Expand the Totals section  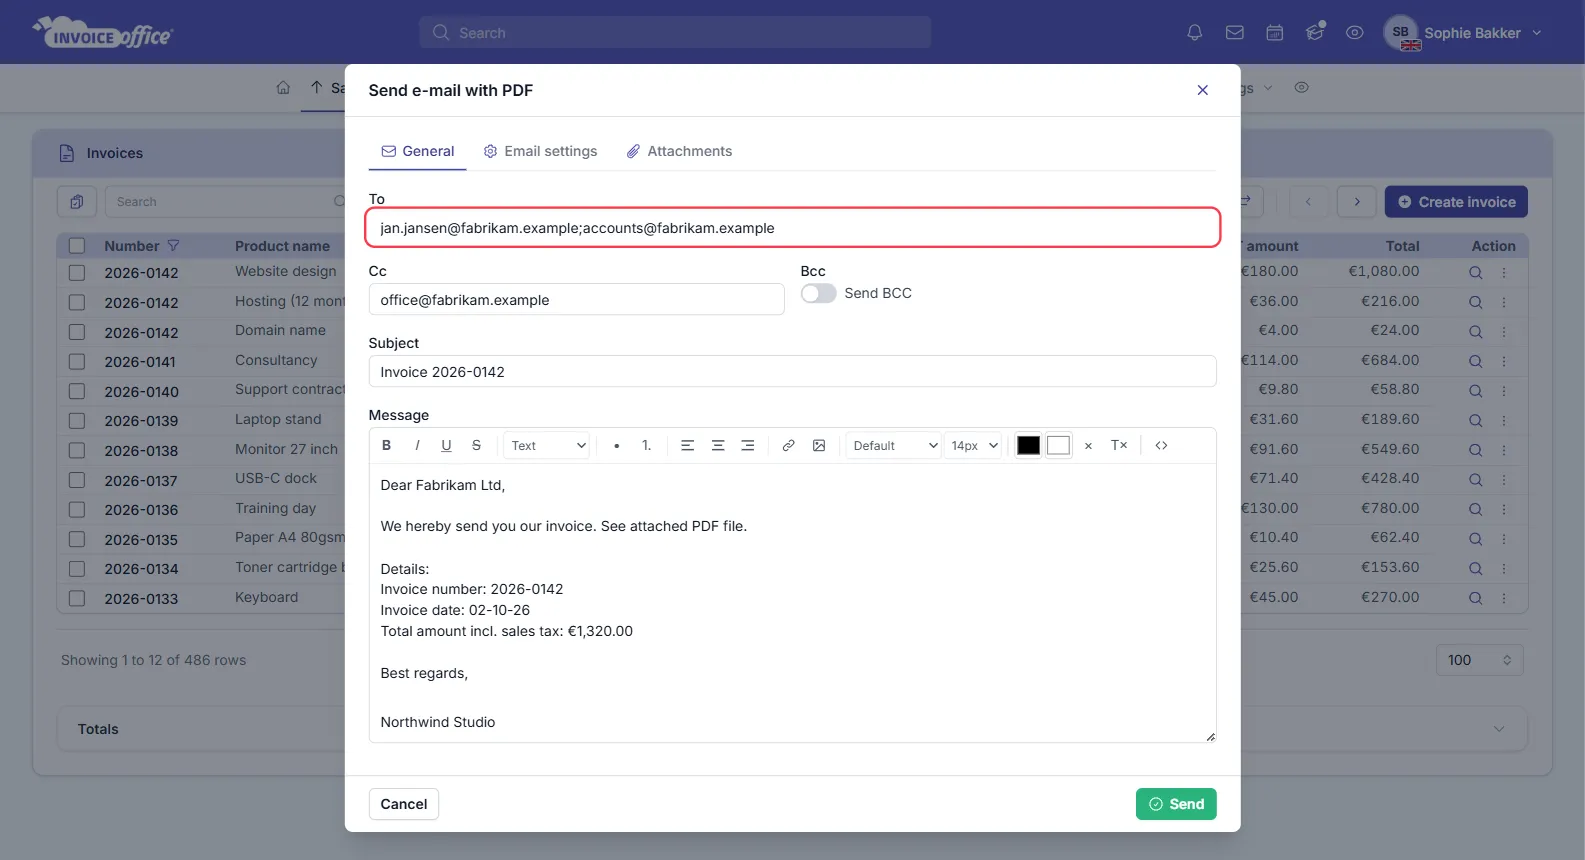tap(792, 729)
